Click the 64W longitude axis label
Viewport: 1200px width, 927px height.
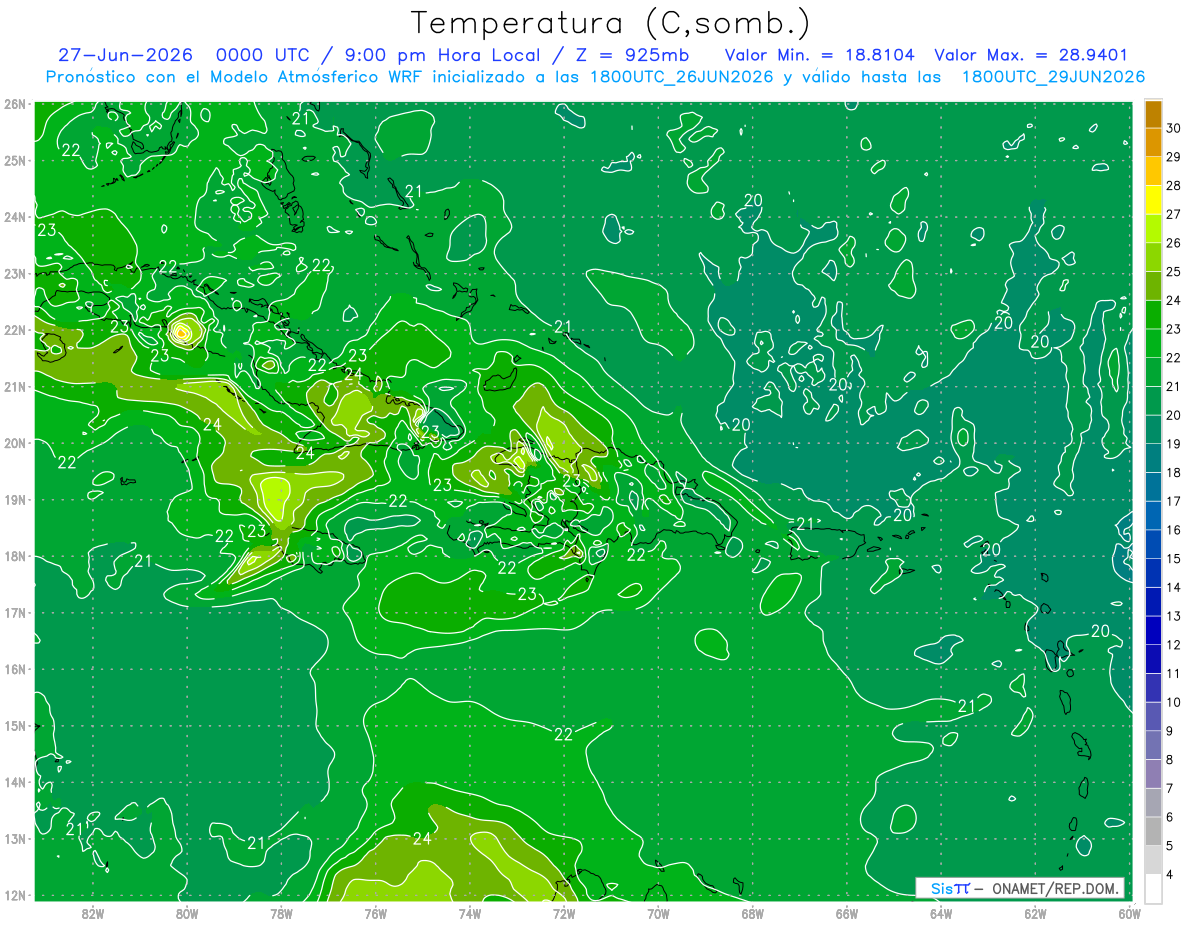click(941, 913)
